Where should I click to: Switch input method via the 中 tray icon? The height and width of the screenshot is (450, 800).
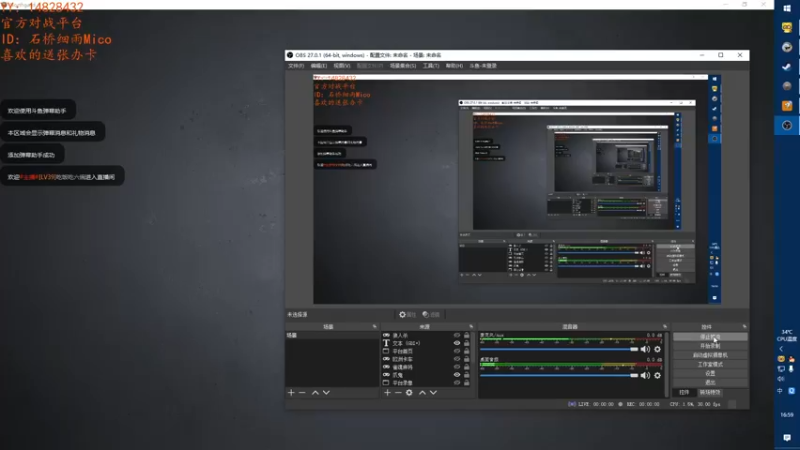click(x=781, y=391)
